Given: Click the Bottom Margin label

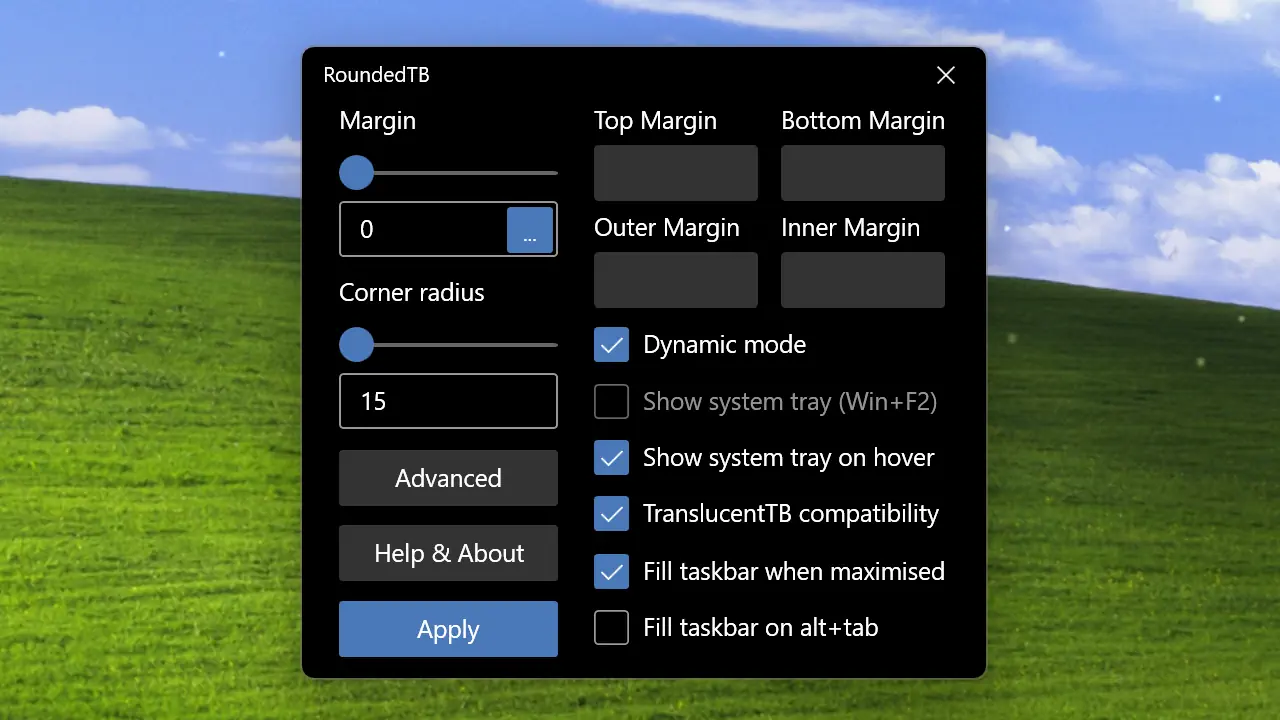Looking at the screenshot, I should point(863,121).
